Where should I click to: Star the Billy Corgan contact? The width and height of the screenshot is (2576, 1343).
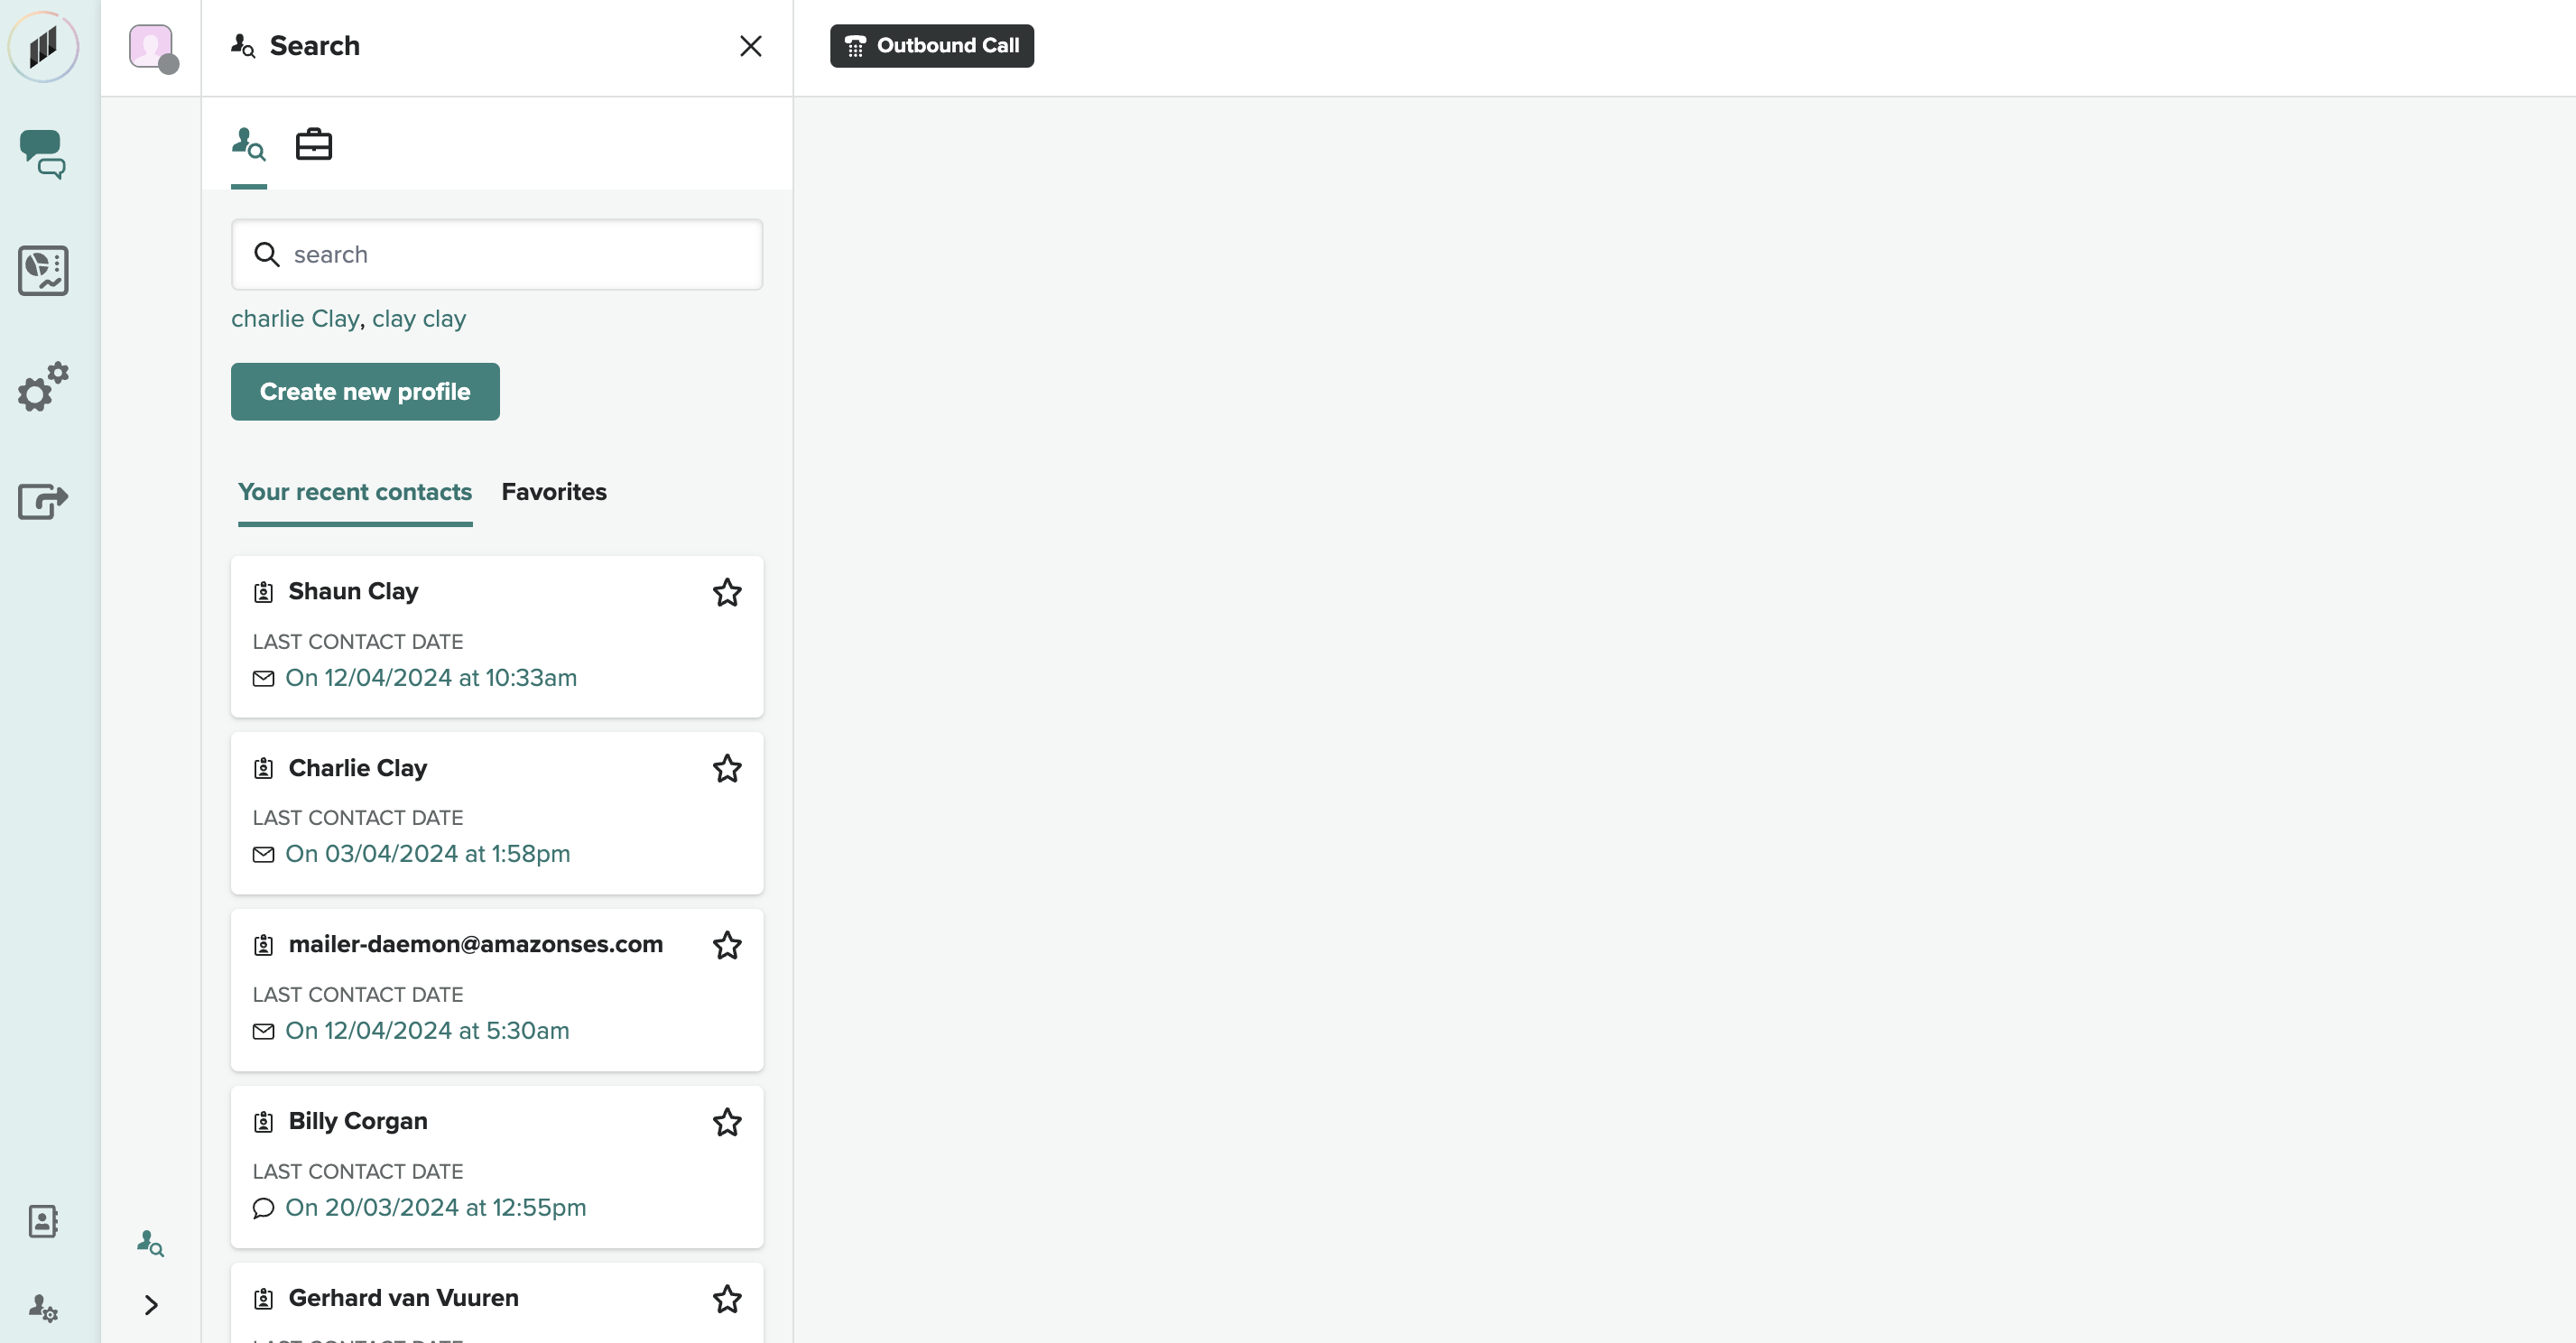coord(727,1122)
